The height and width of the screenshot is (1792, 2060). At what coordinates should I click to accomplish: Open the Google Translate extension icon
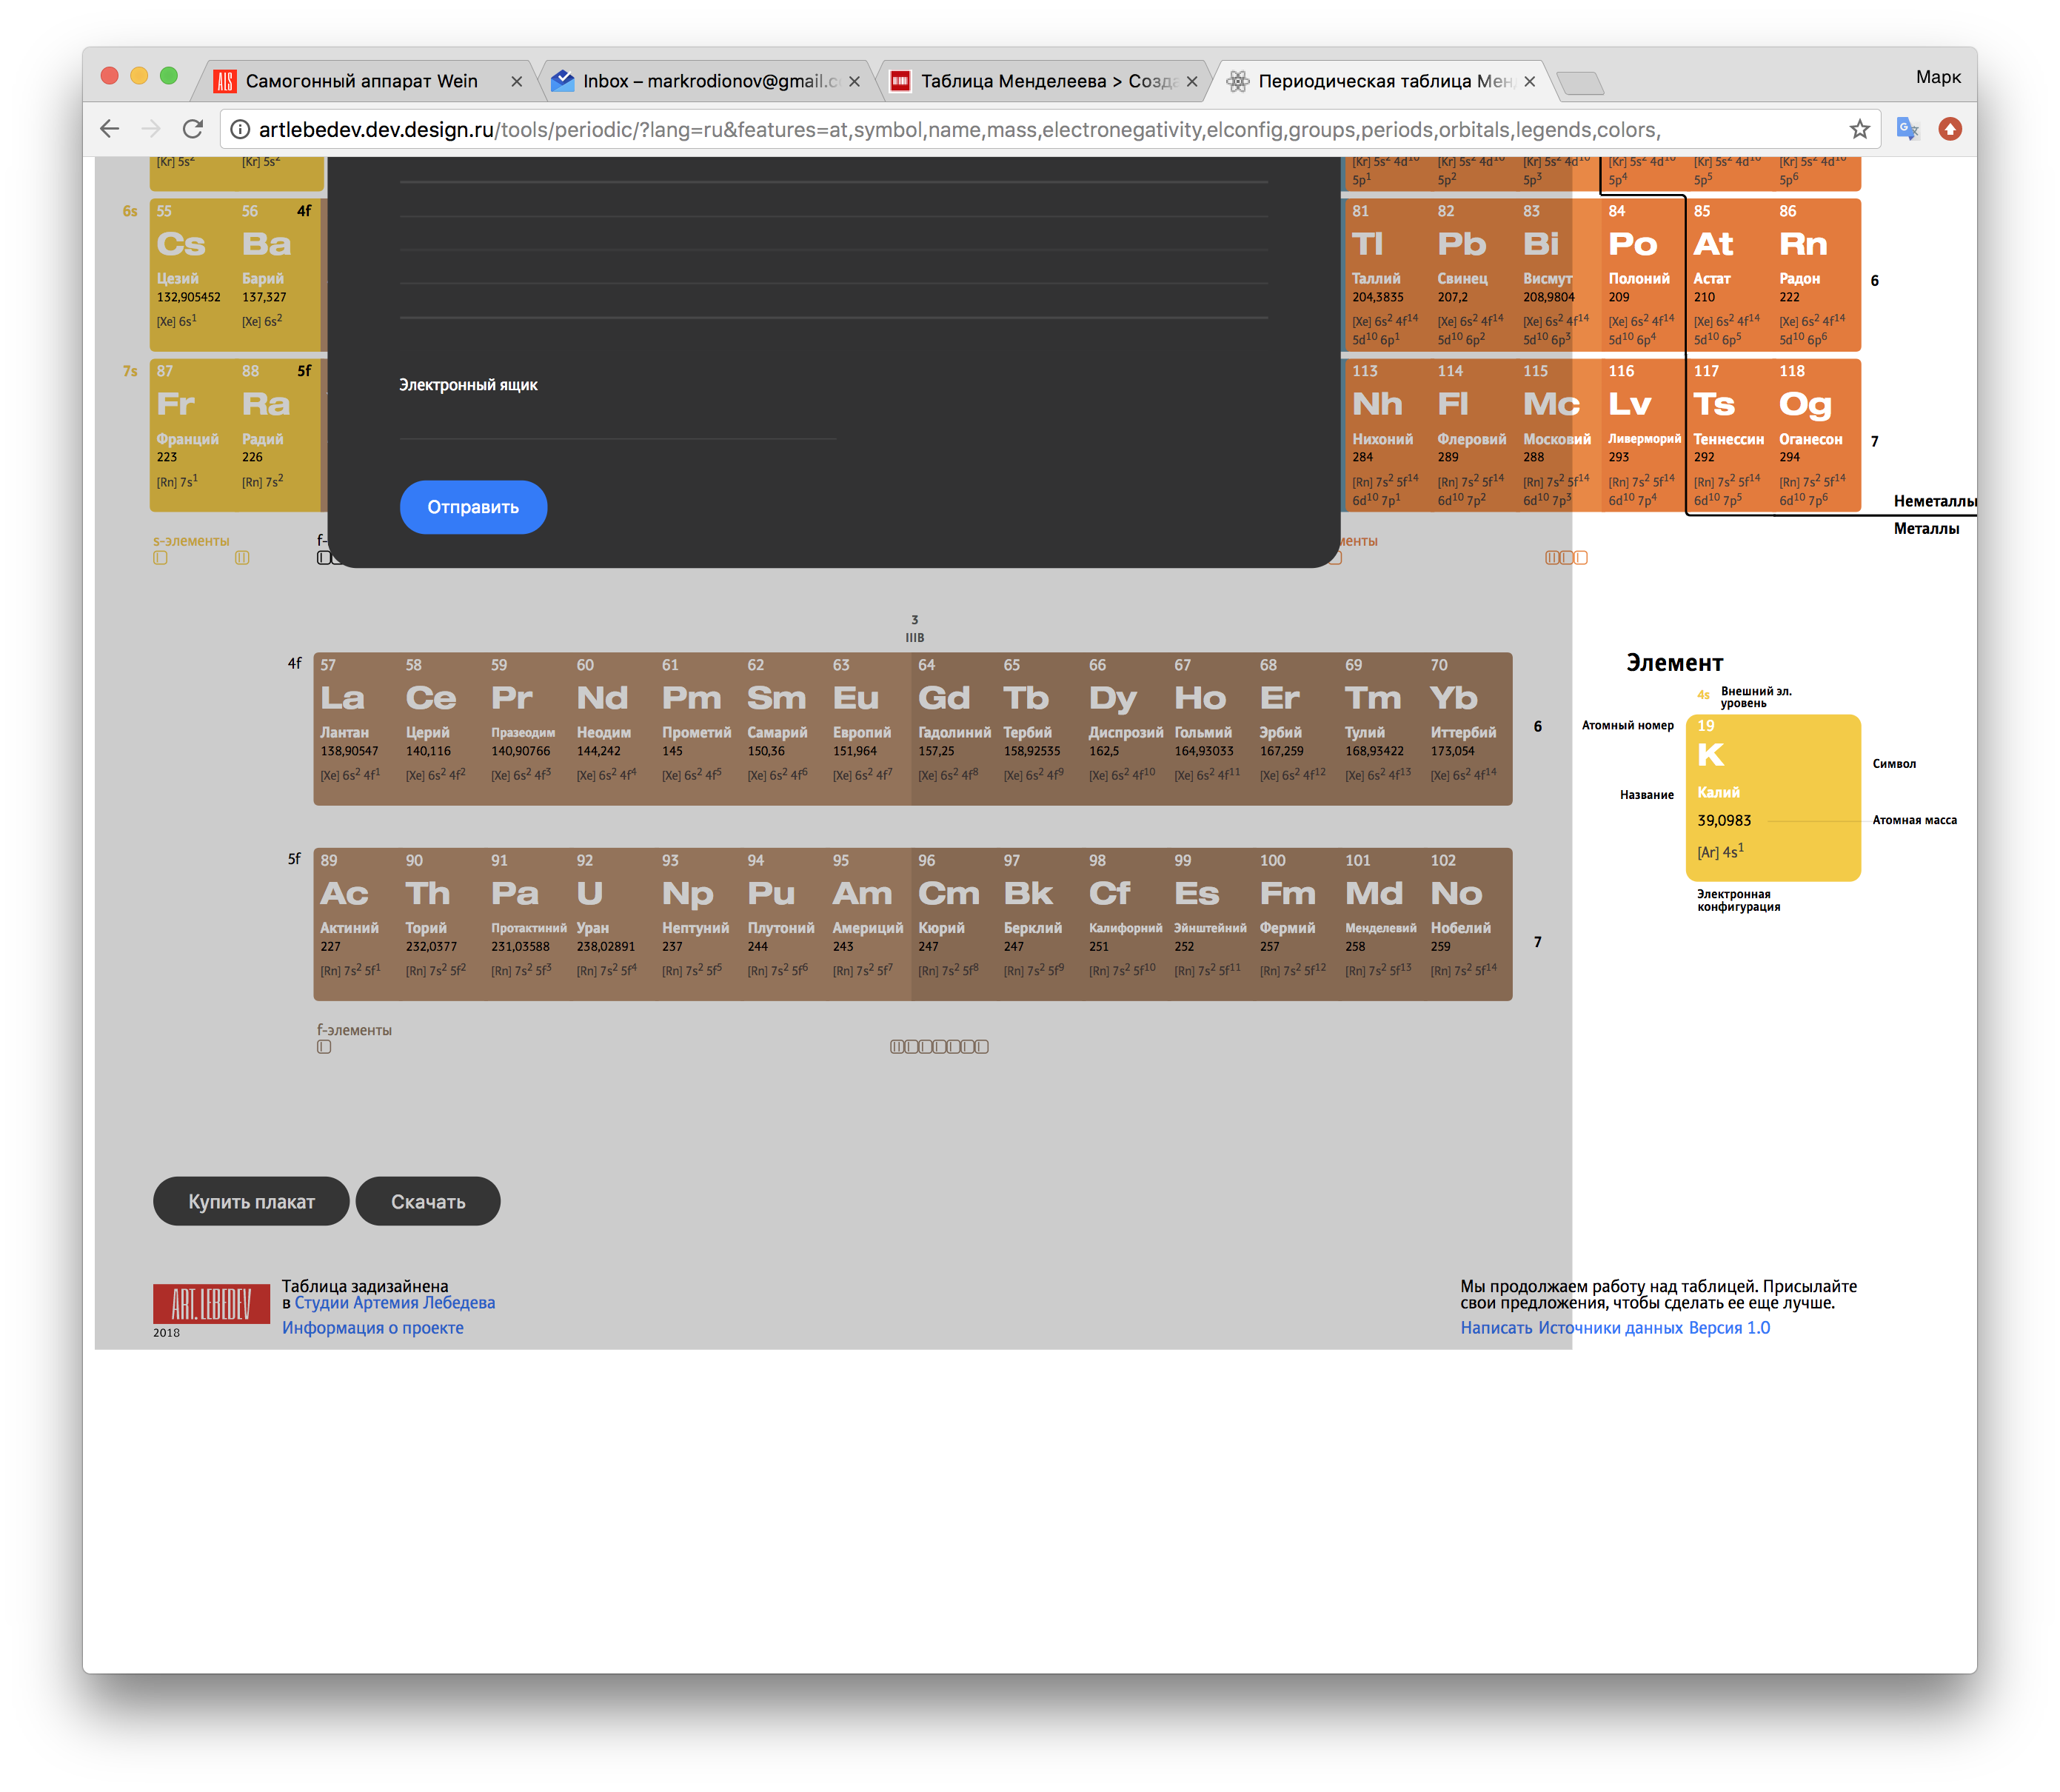click(x=1907, y=129)
